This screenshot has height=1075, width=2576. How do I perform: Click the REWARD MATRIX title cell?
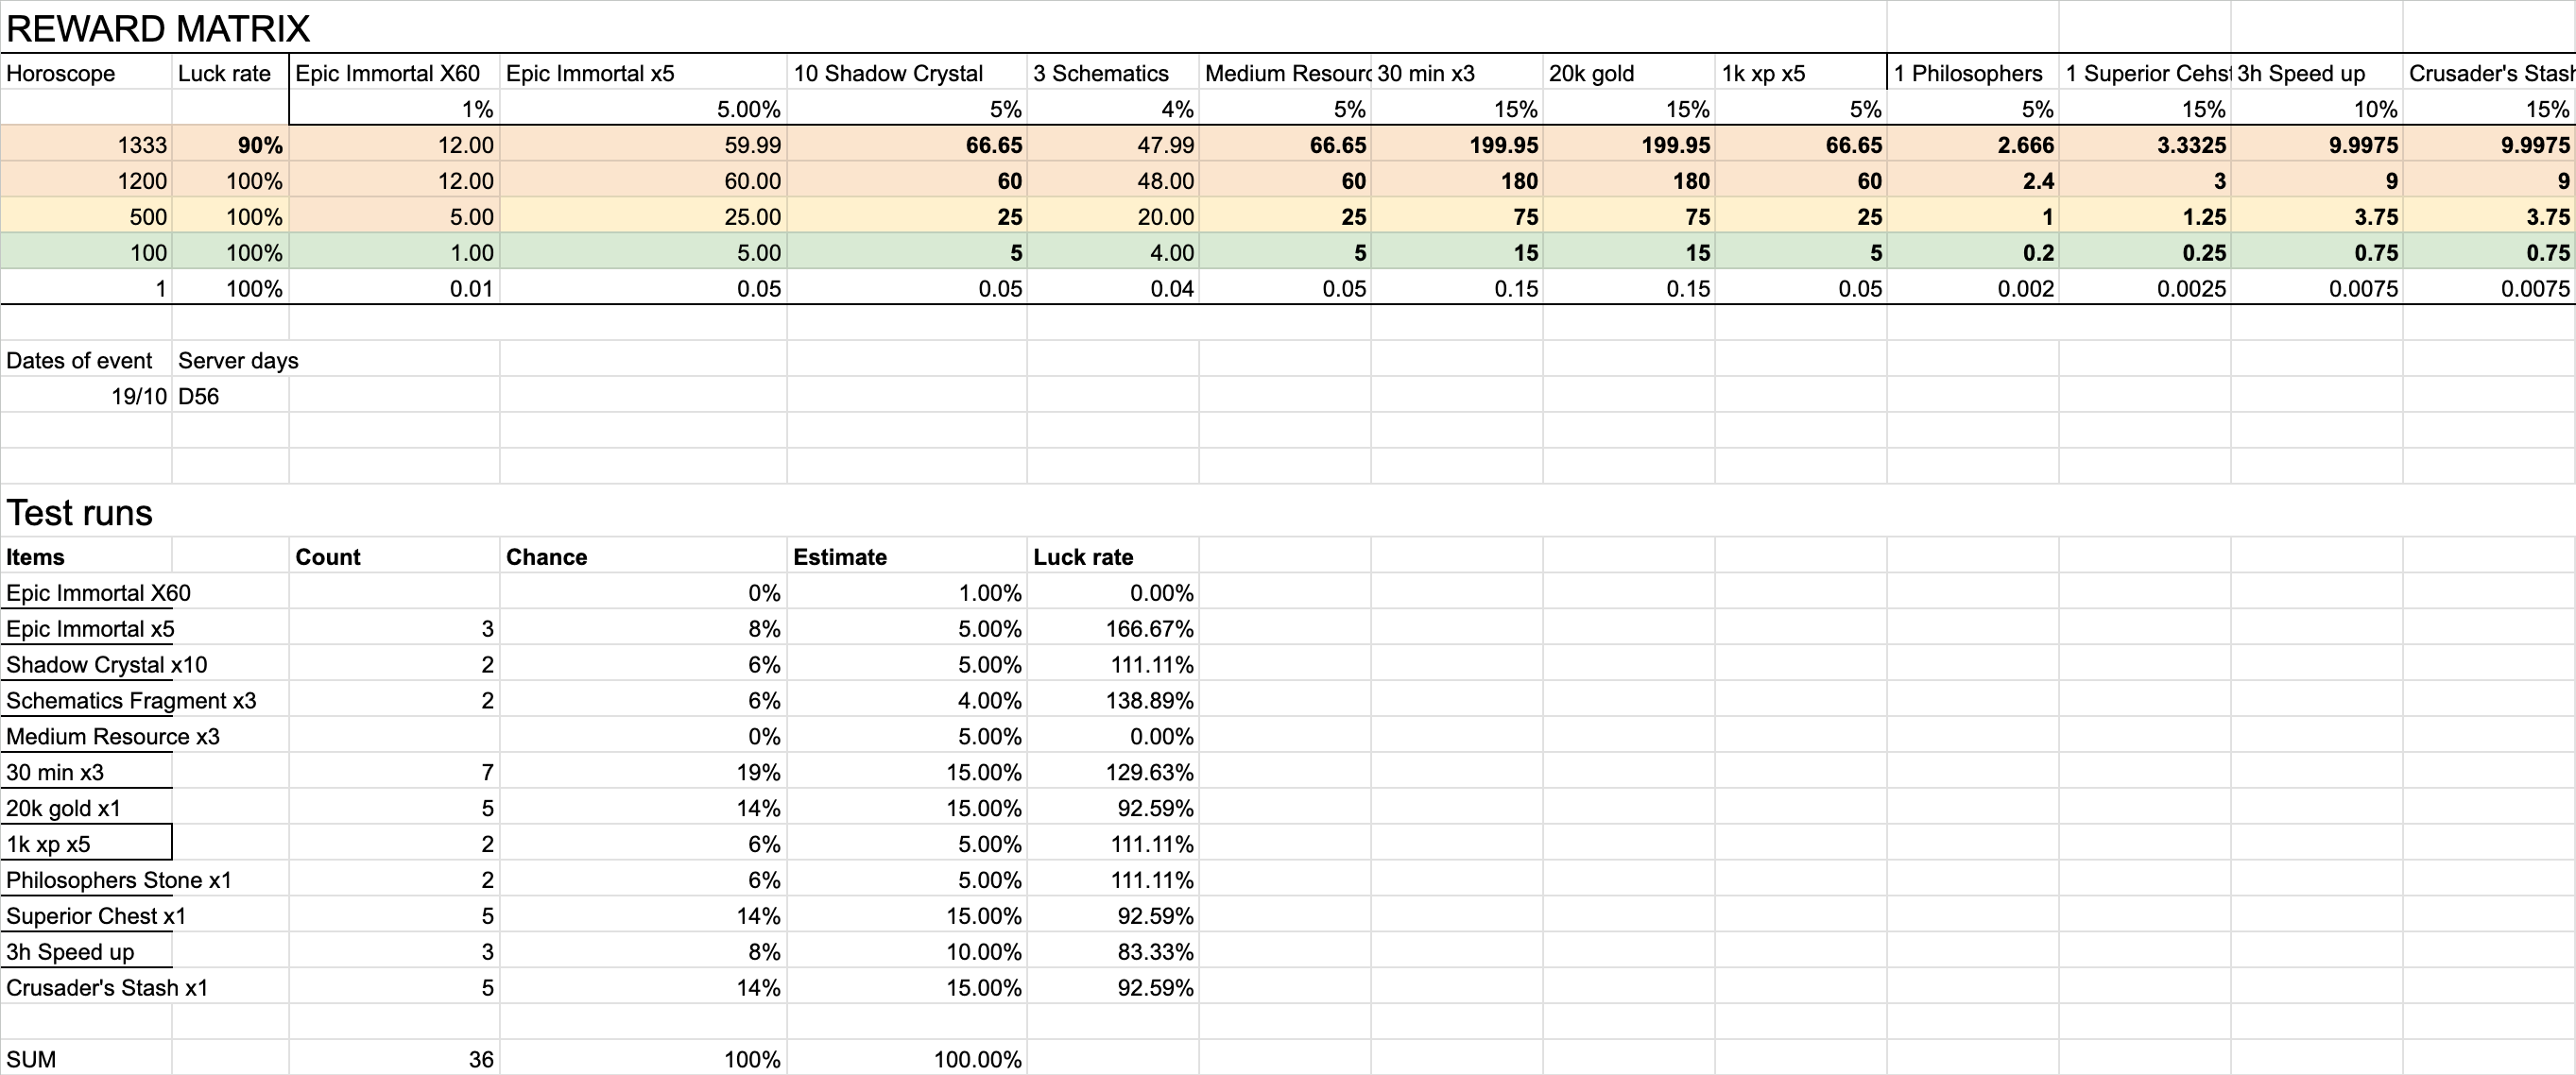point(158,29)
